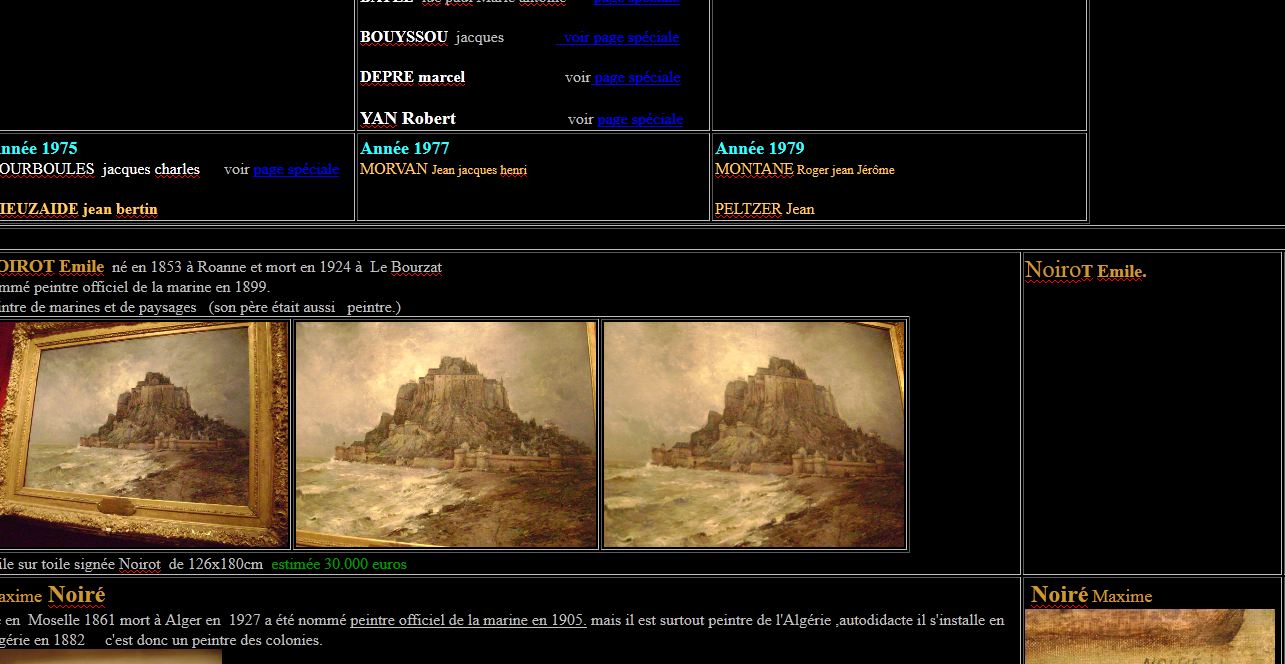Click the name PELTZER Jean
1285x664 pixels.
click(765, 209)
